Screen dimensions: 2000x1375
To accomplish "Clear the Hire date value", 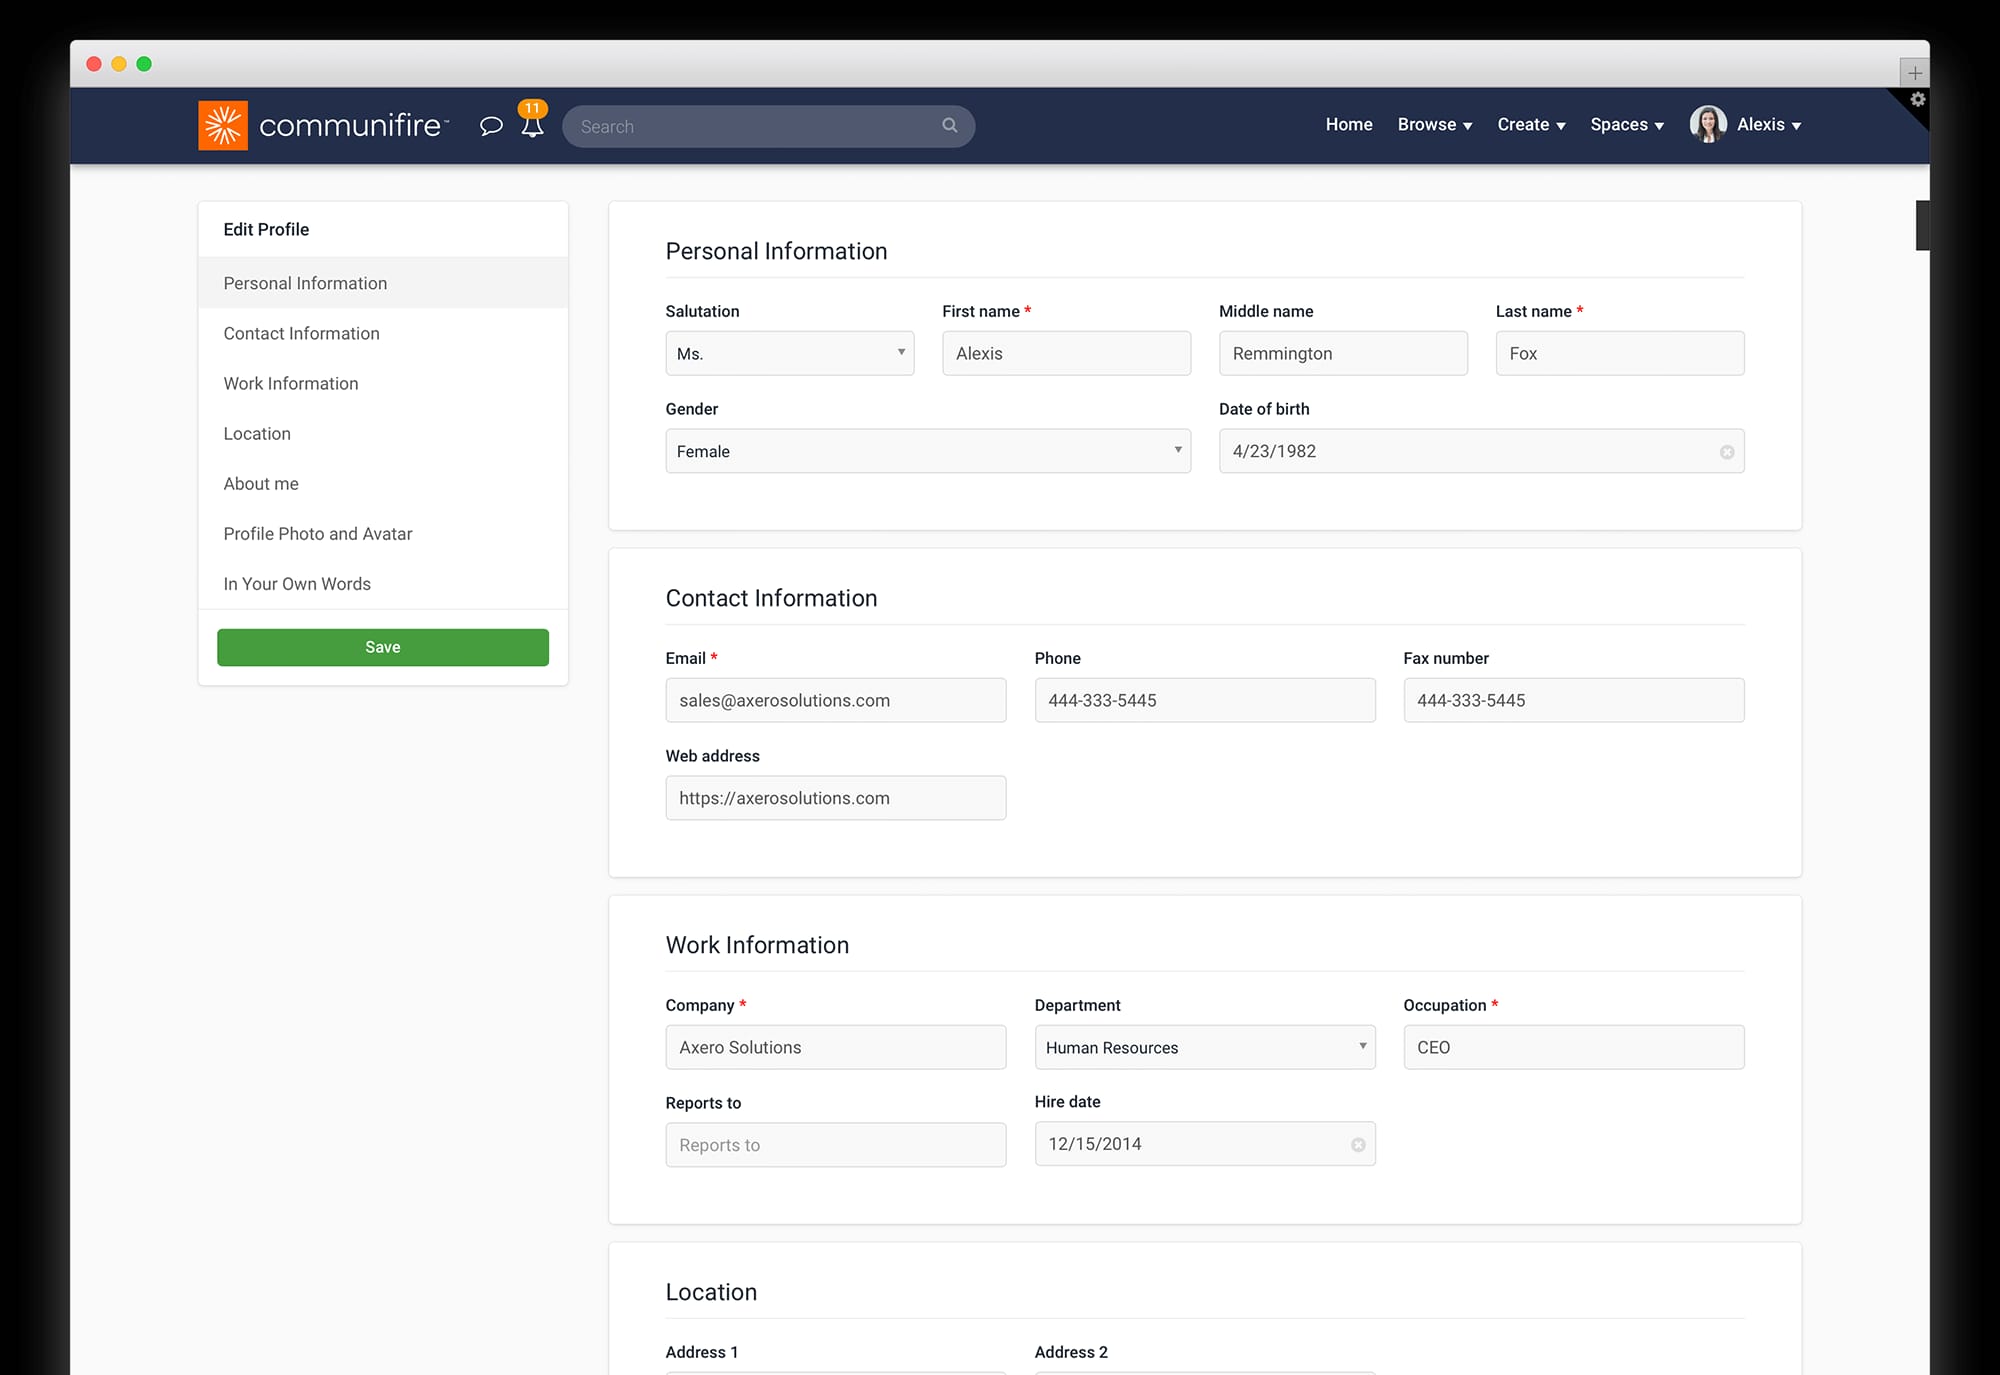I will pos(1359,1145).
